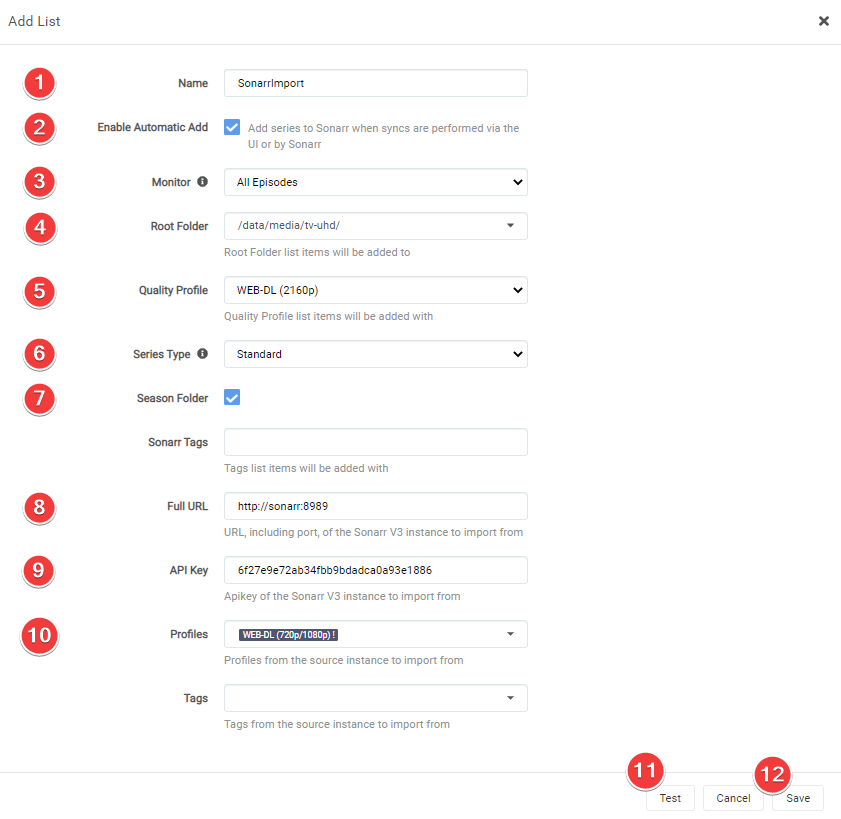Click 'Apikey of the Sonarr V3 instance' text

click(342, 596)
